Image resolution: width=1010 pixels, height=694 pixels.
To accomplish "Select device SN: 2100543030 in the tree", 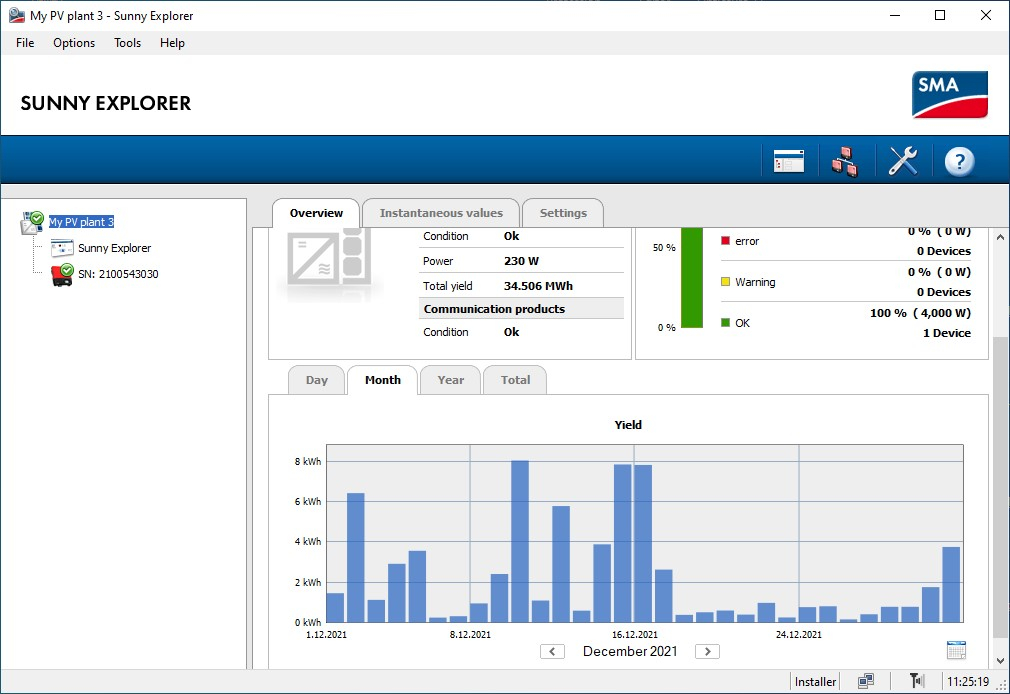I will click(118, 275).
